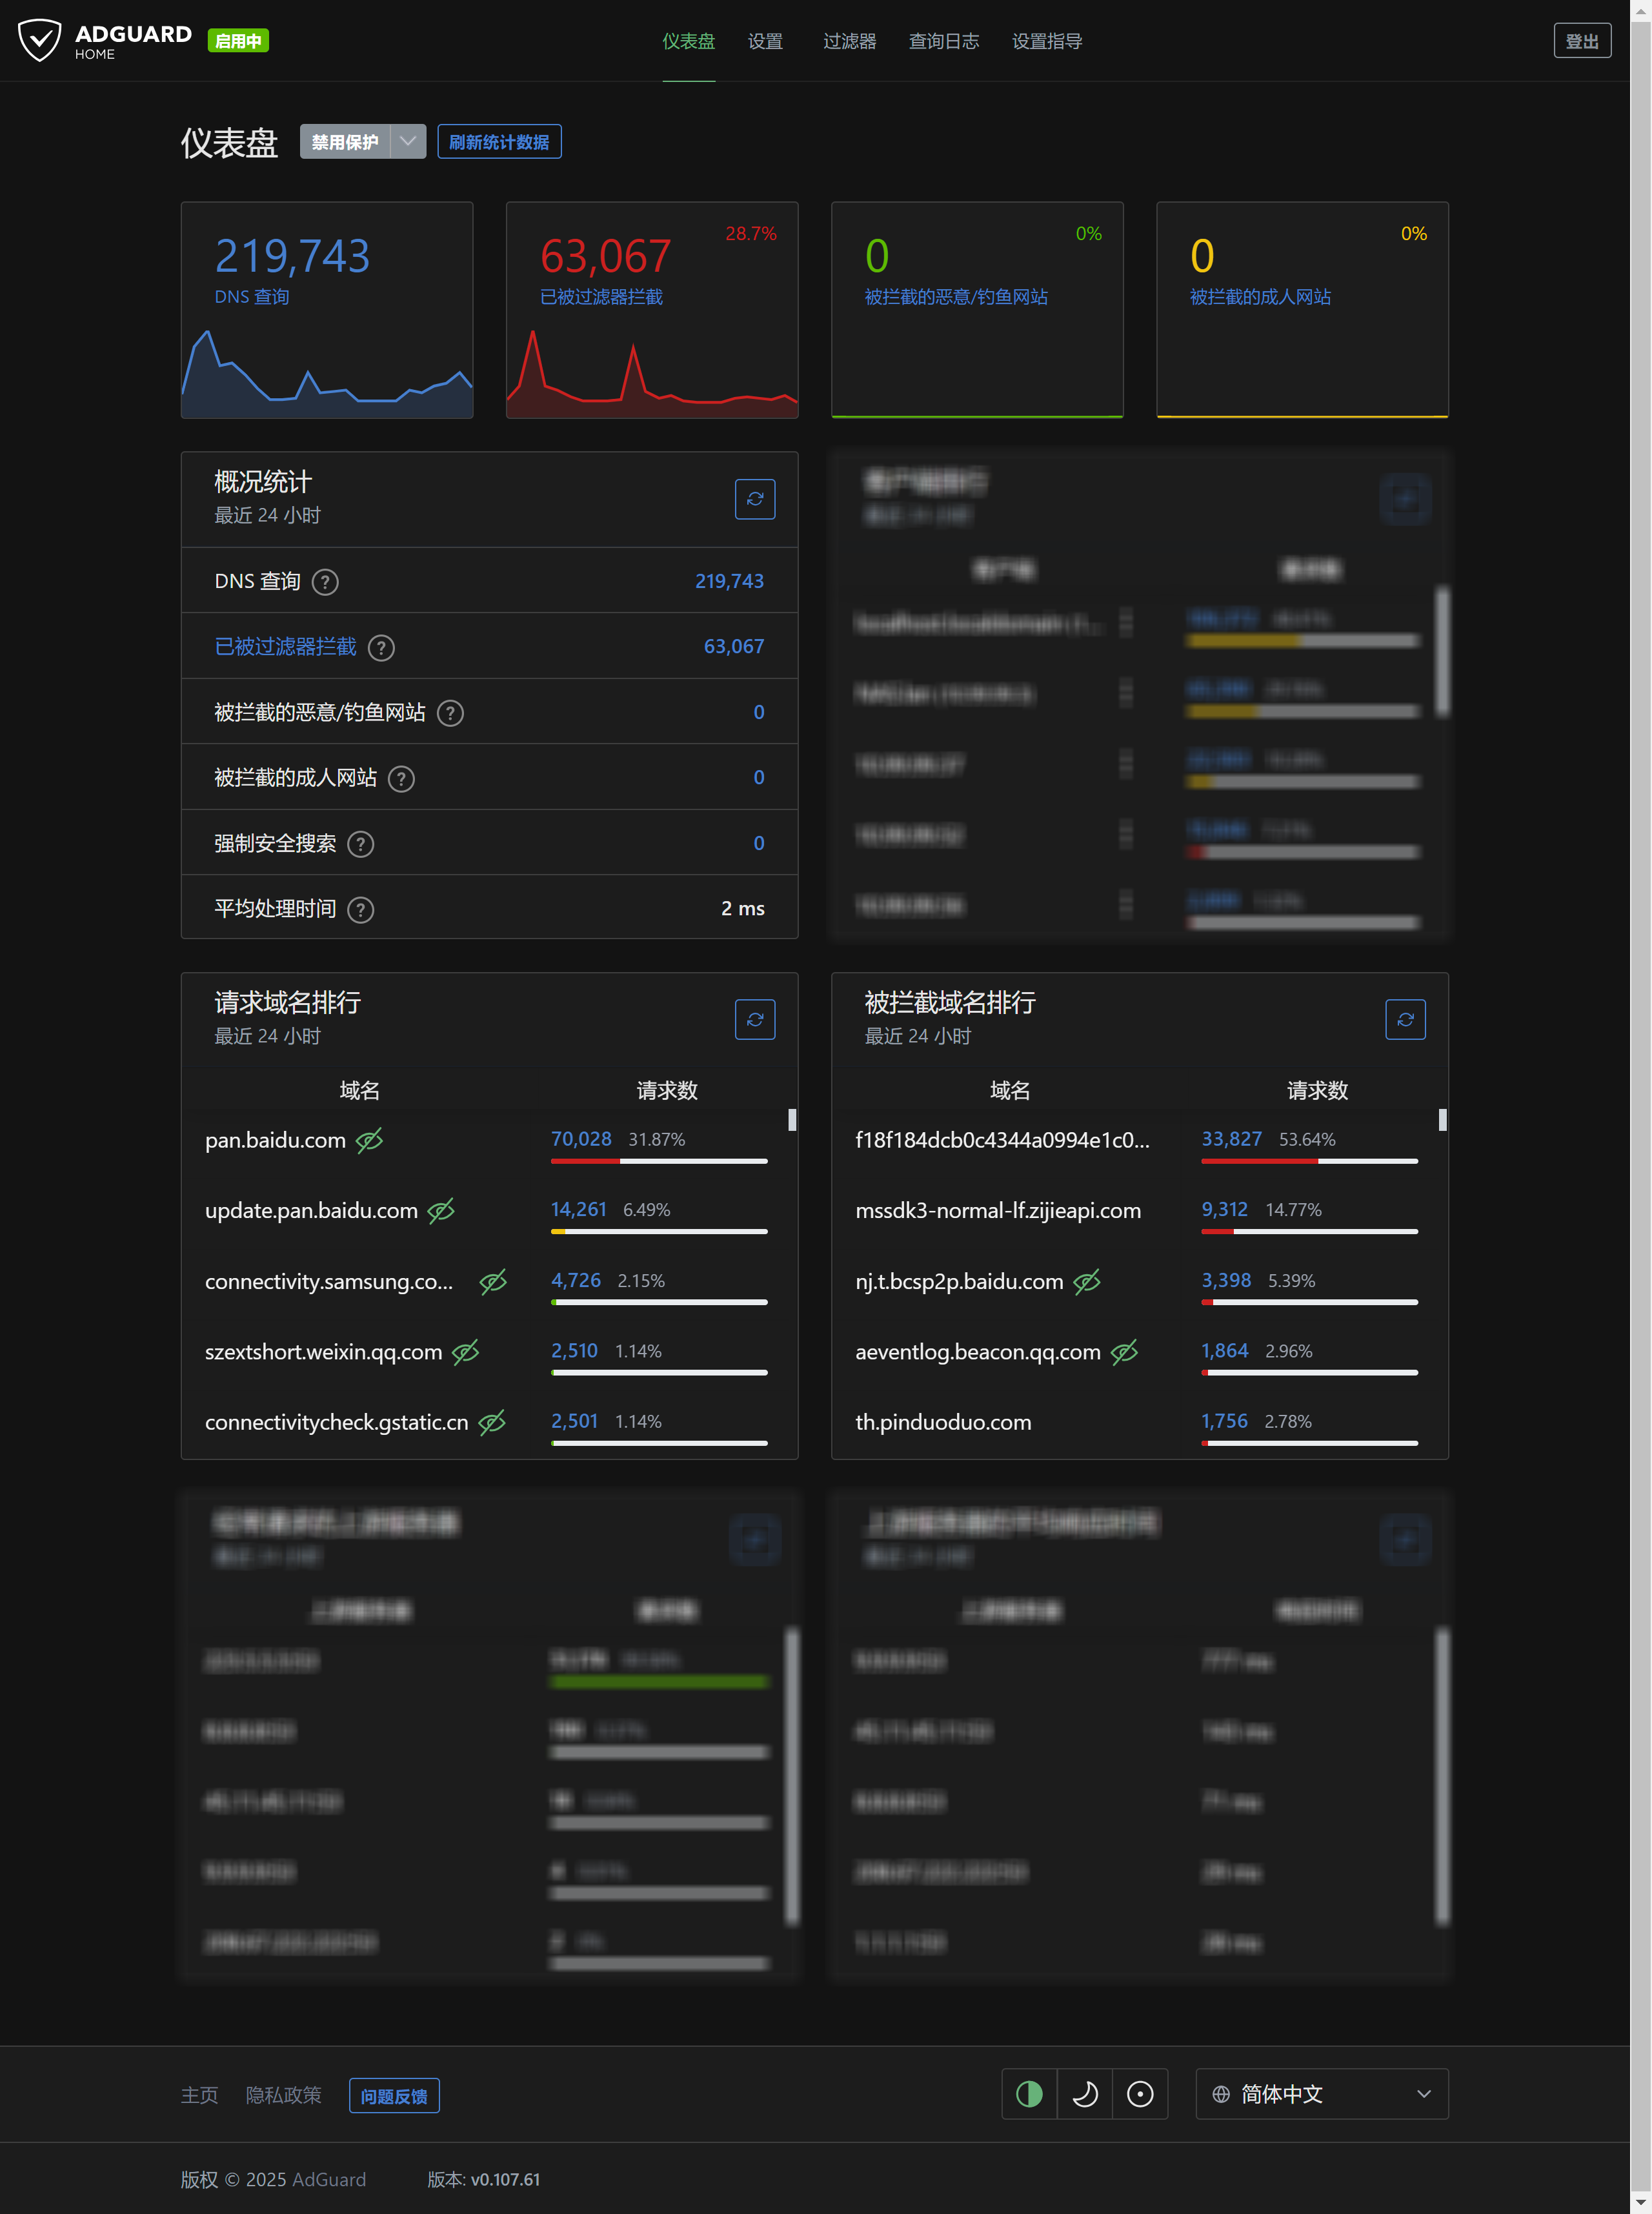Viewport: 1652px width, 2214px height.
Task: Click the 14,261 request count
Action: coord(579,1209)
